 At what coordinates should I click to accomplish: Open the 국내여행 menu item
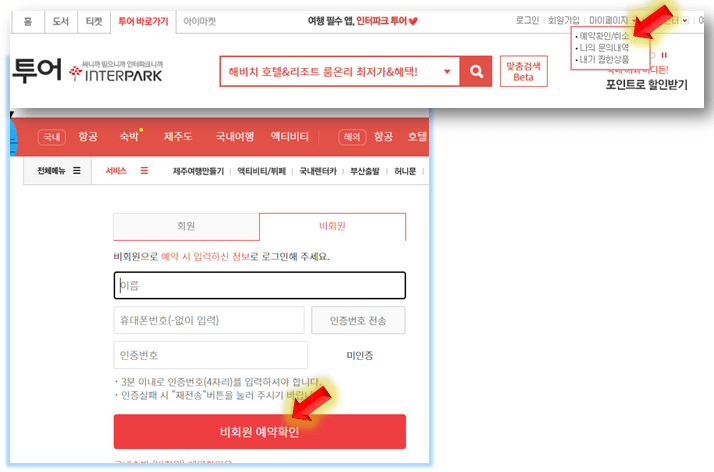point(235,137)
